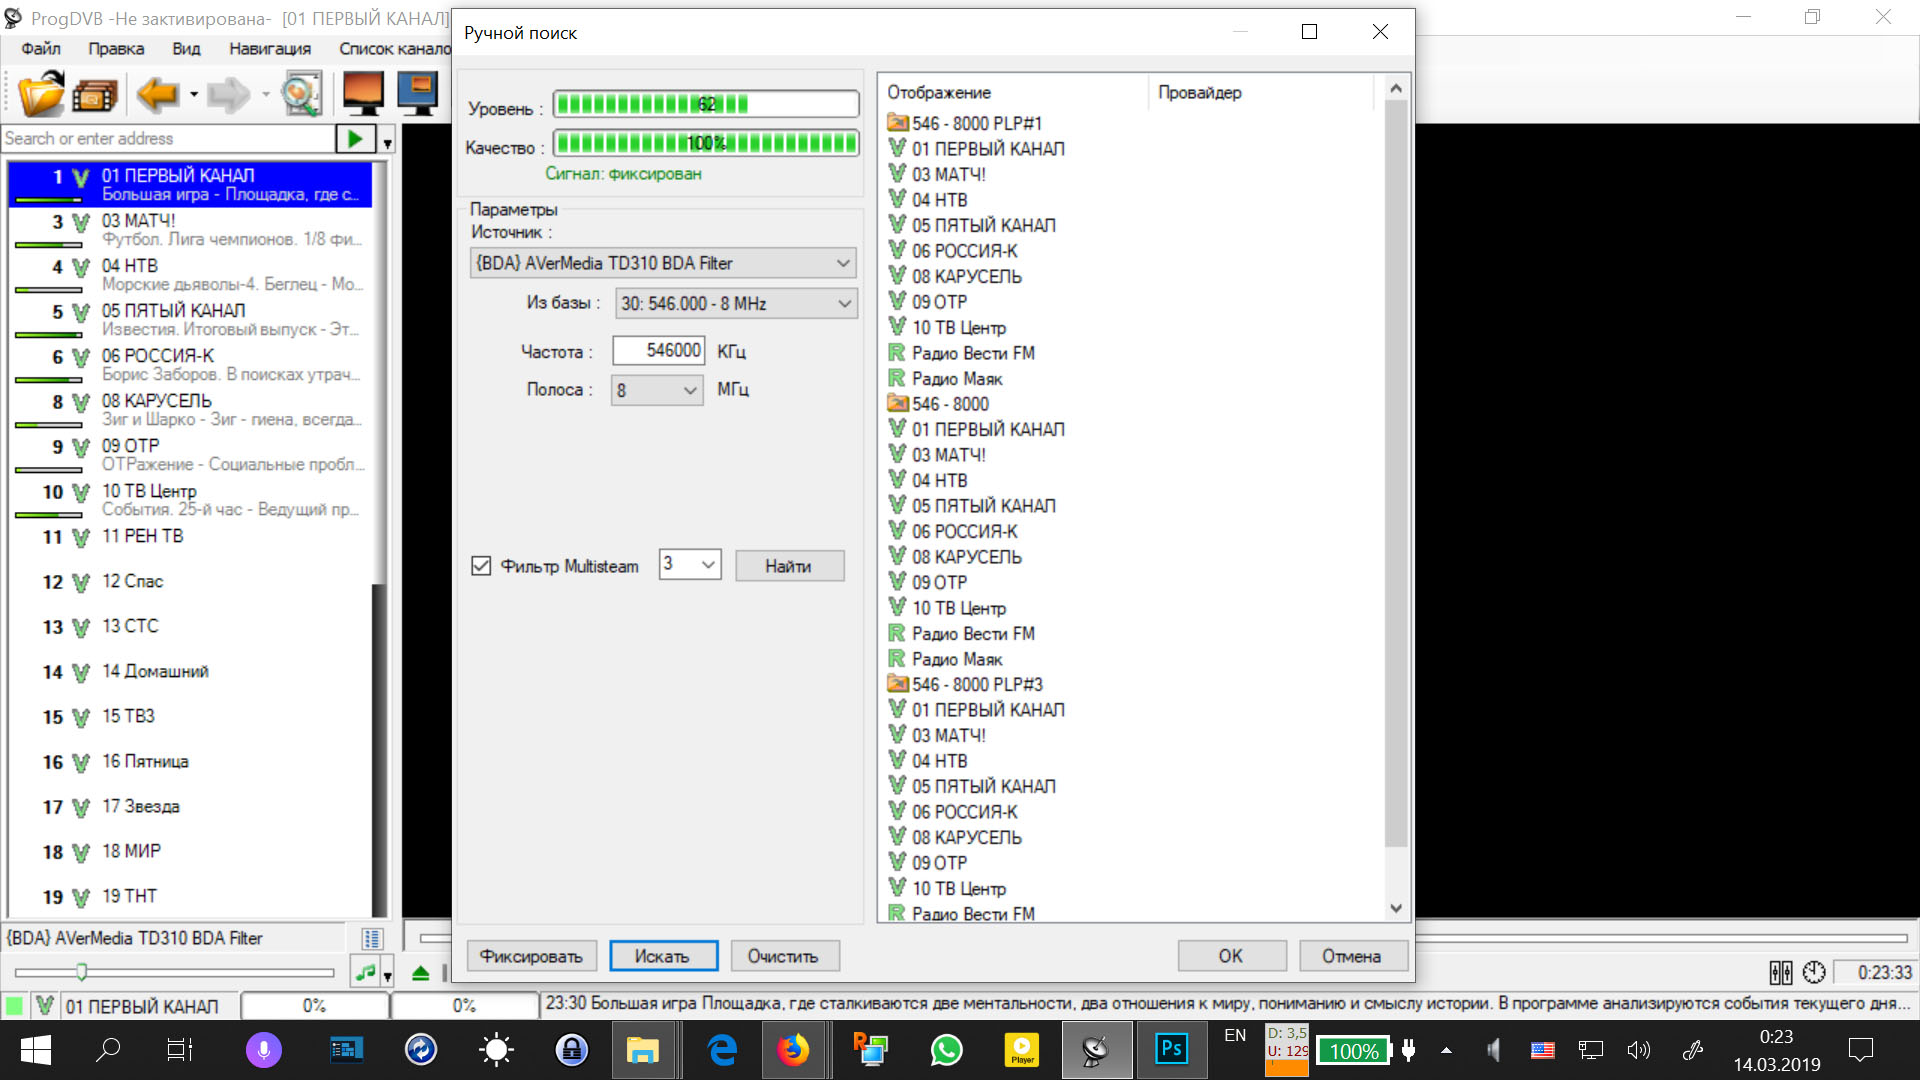Image resolution: width=1920 pixels, height=1080 pixels.
Task: Open the Список каналов menu
Action: tap(394, 49)
